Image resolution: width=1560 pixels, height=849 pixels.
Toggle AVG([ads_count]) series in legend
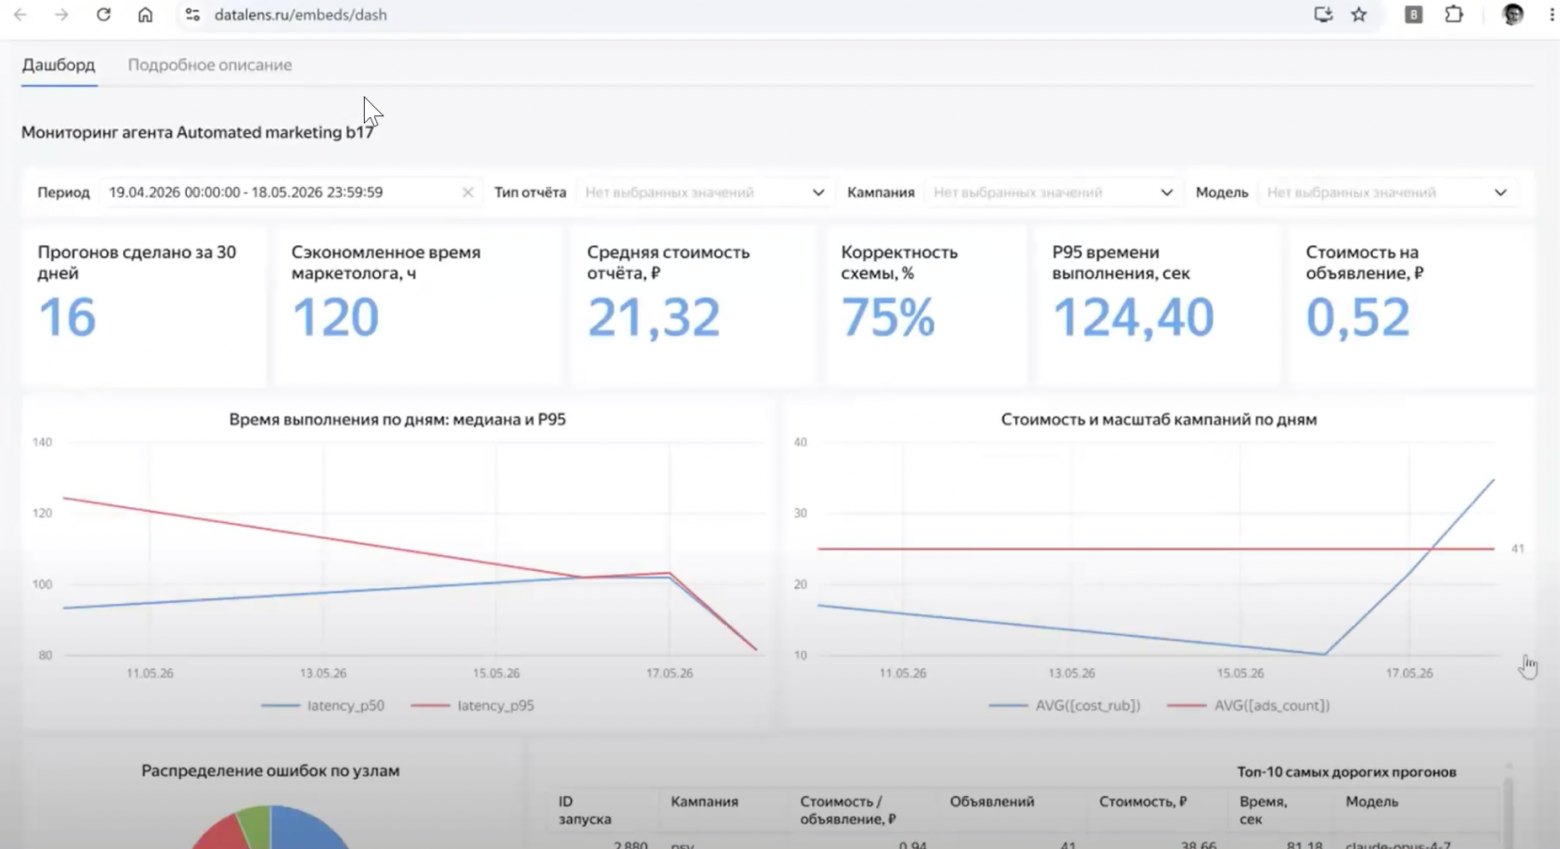[1249, 705]
